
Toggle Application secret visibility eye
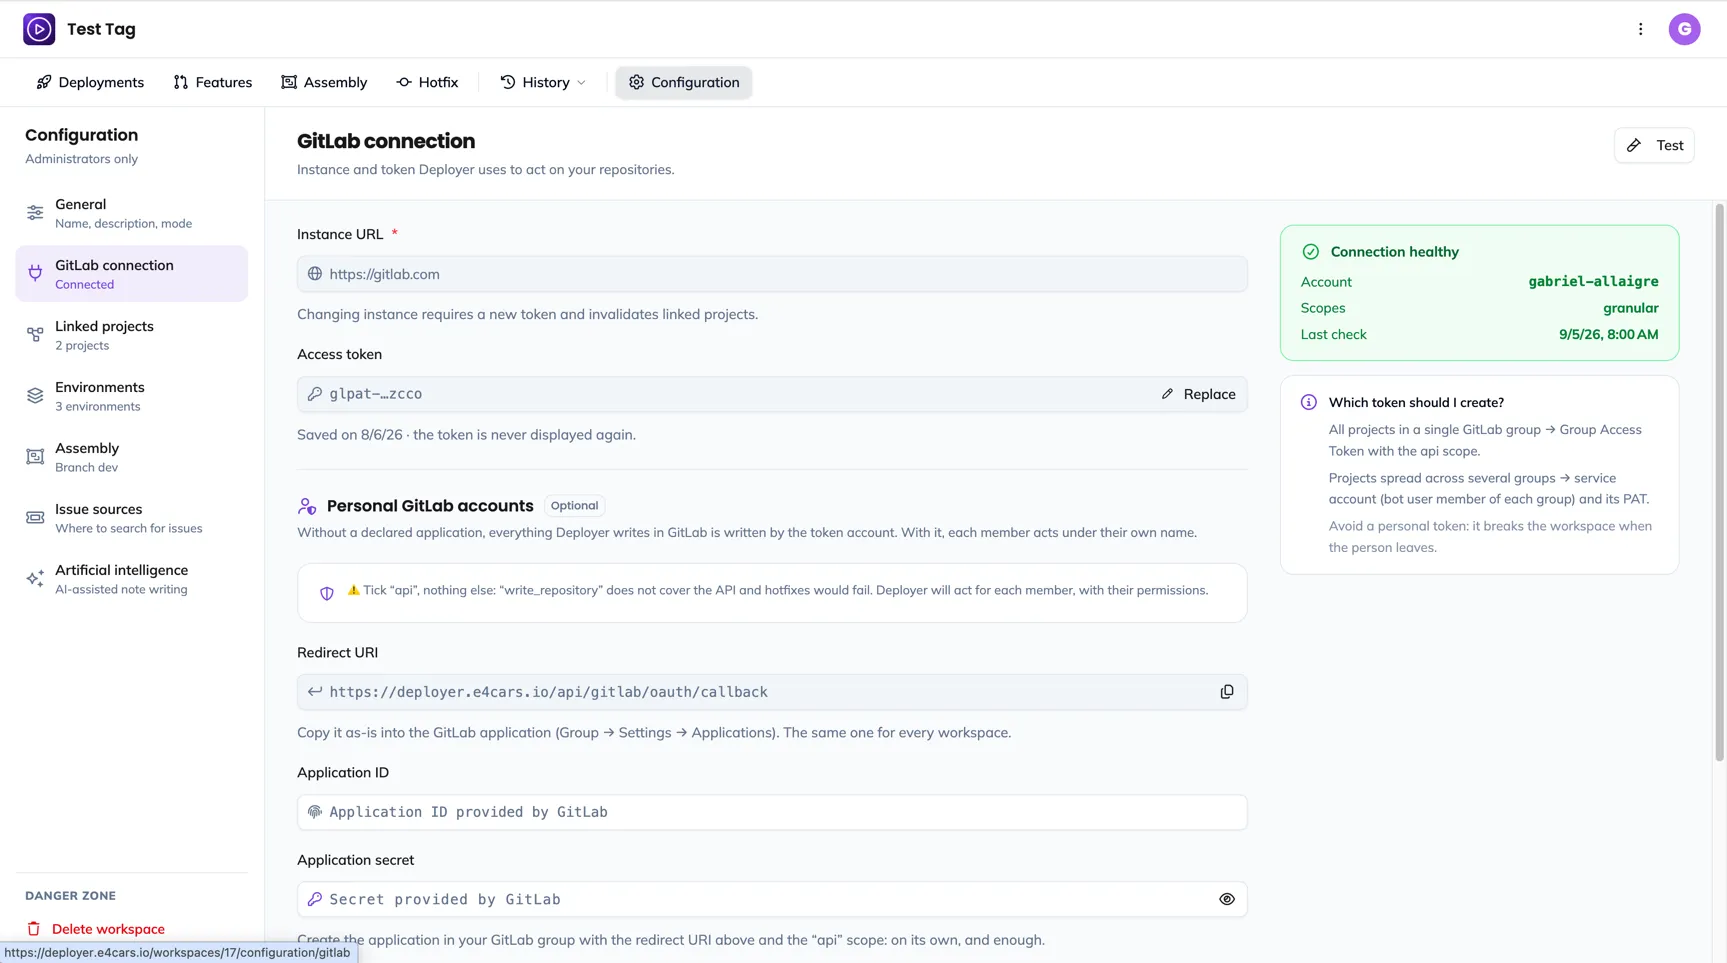pos(1227,899)
